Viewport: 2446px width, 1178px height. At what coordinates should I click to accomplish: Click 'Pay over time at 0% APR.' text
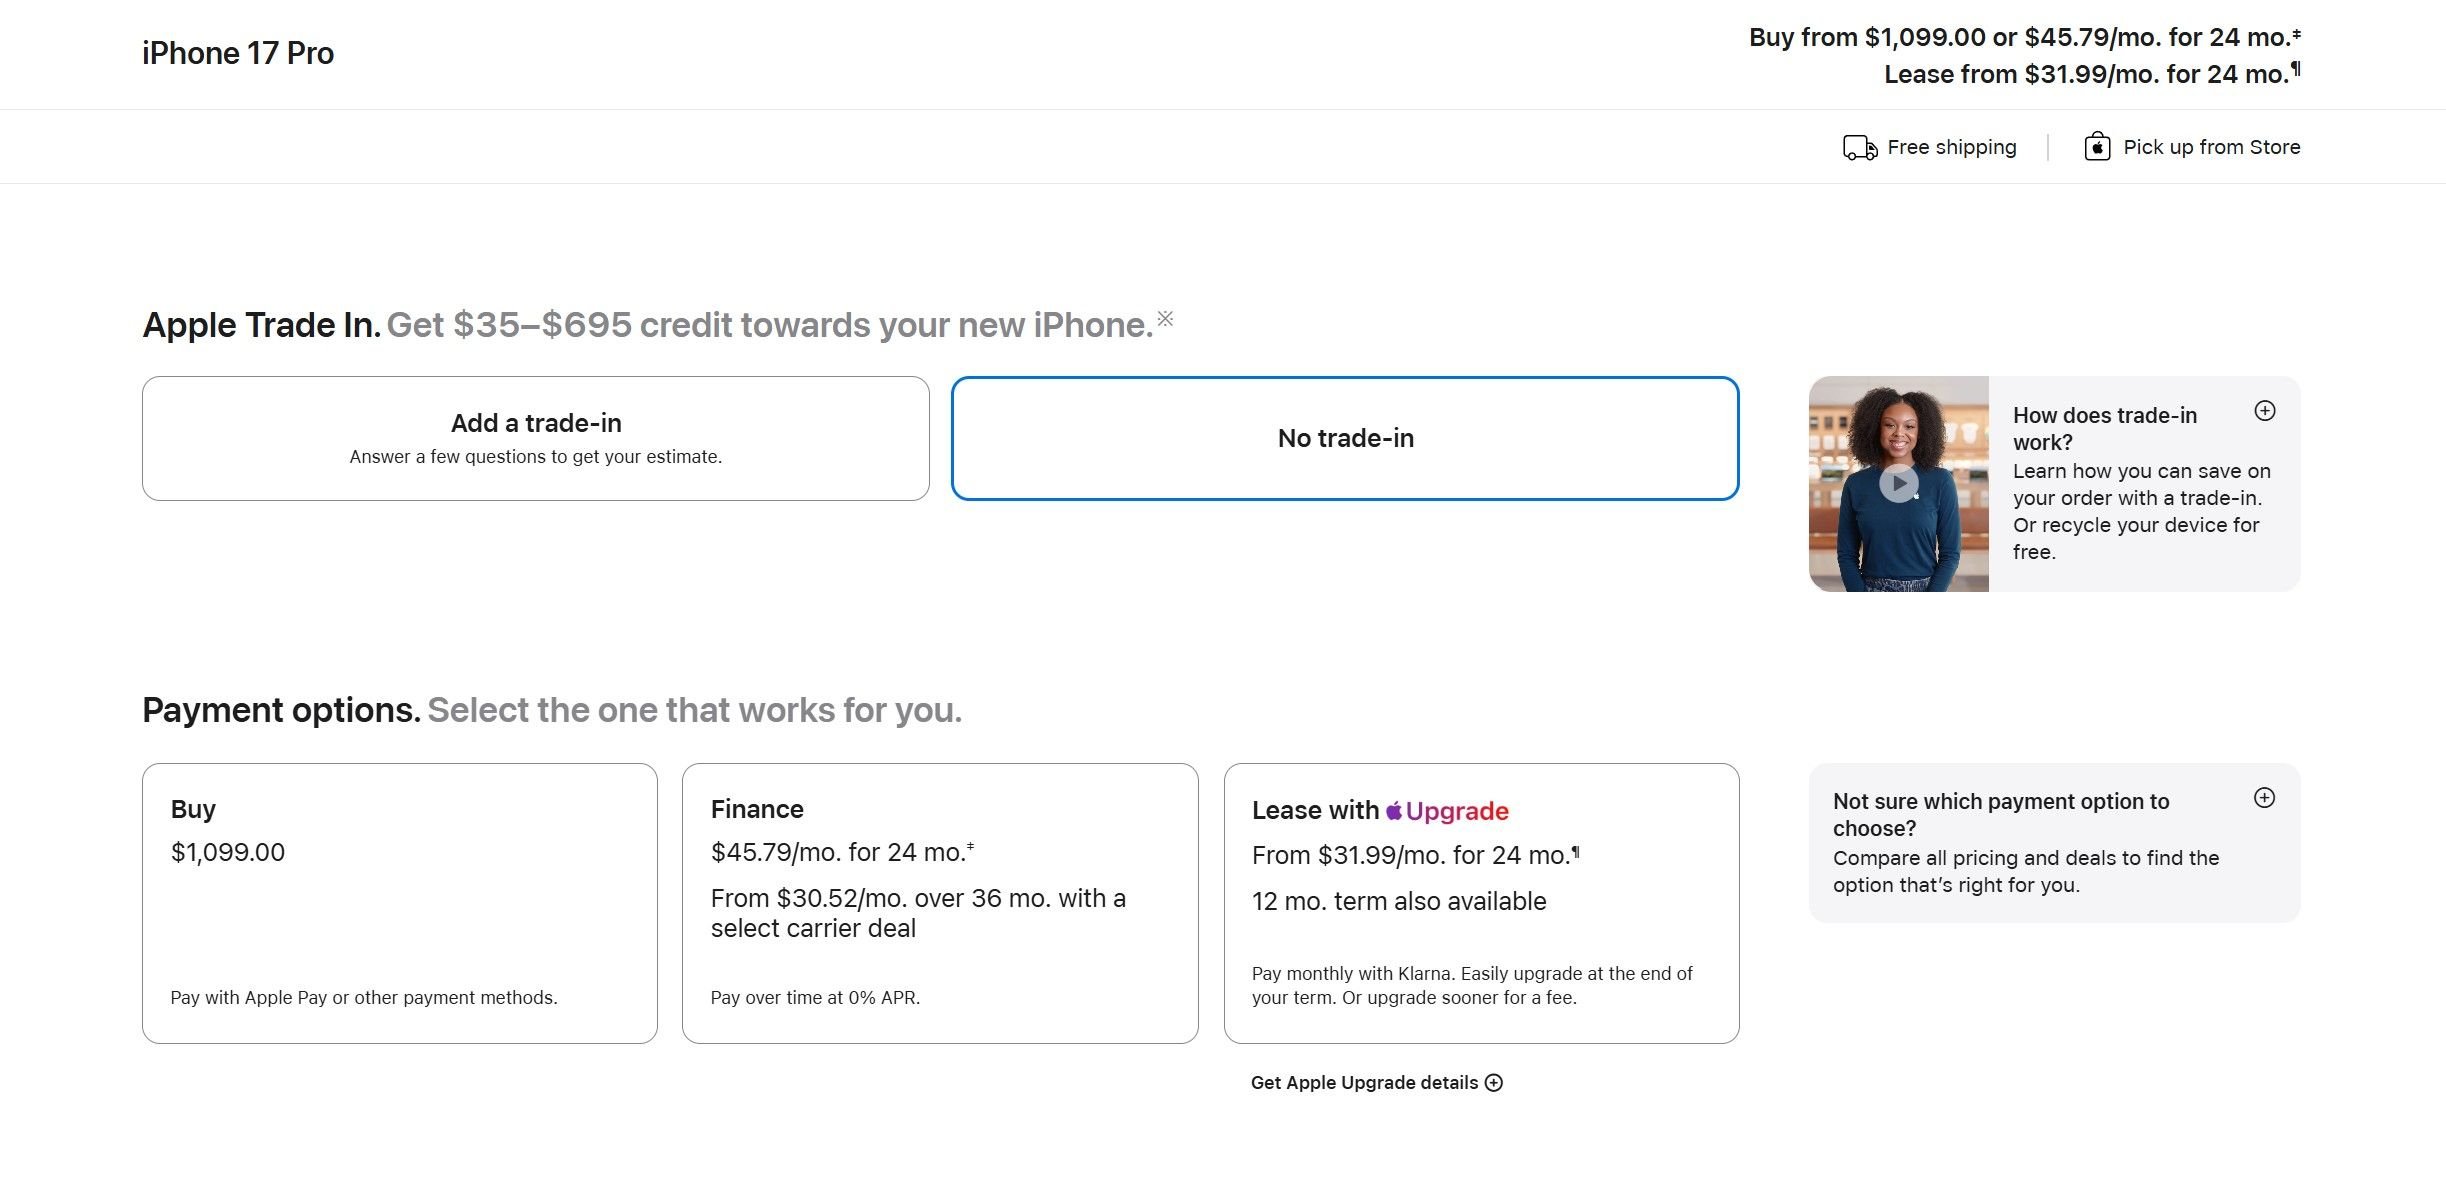815,998
